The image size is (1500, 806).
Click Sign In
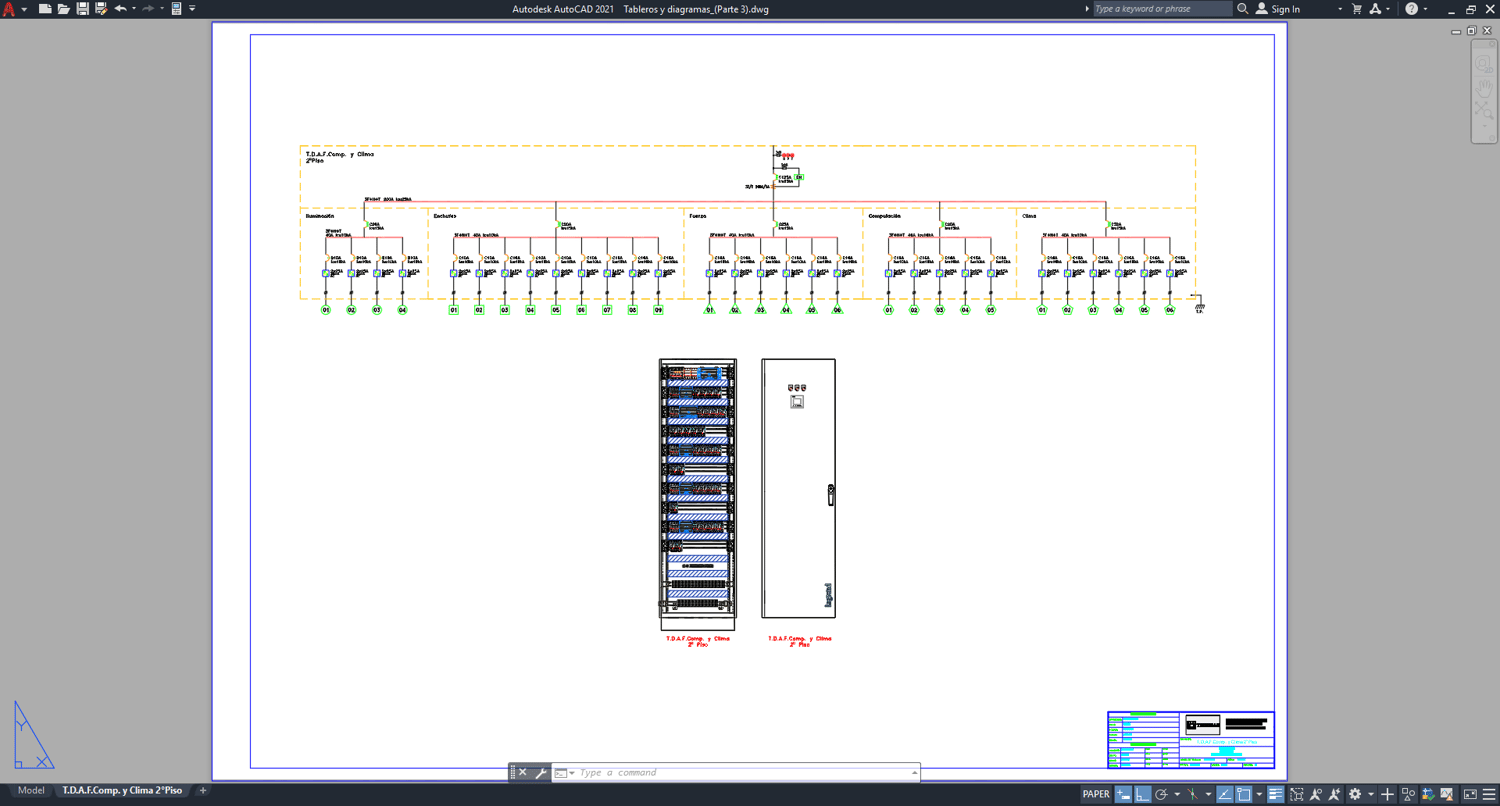click(1286, 9)
